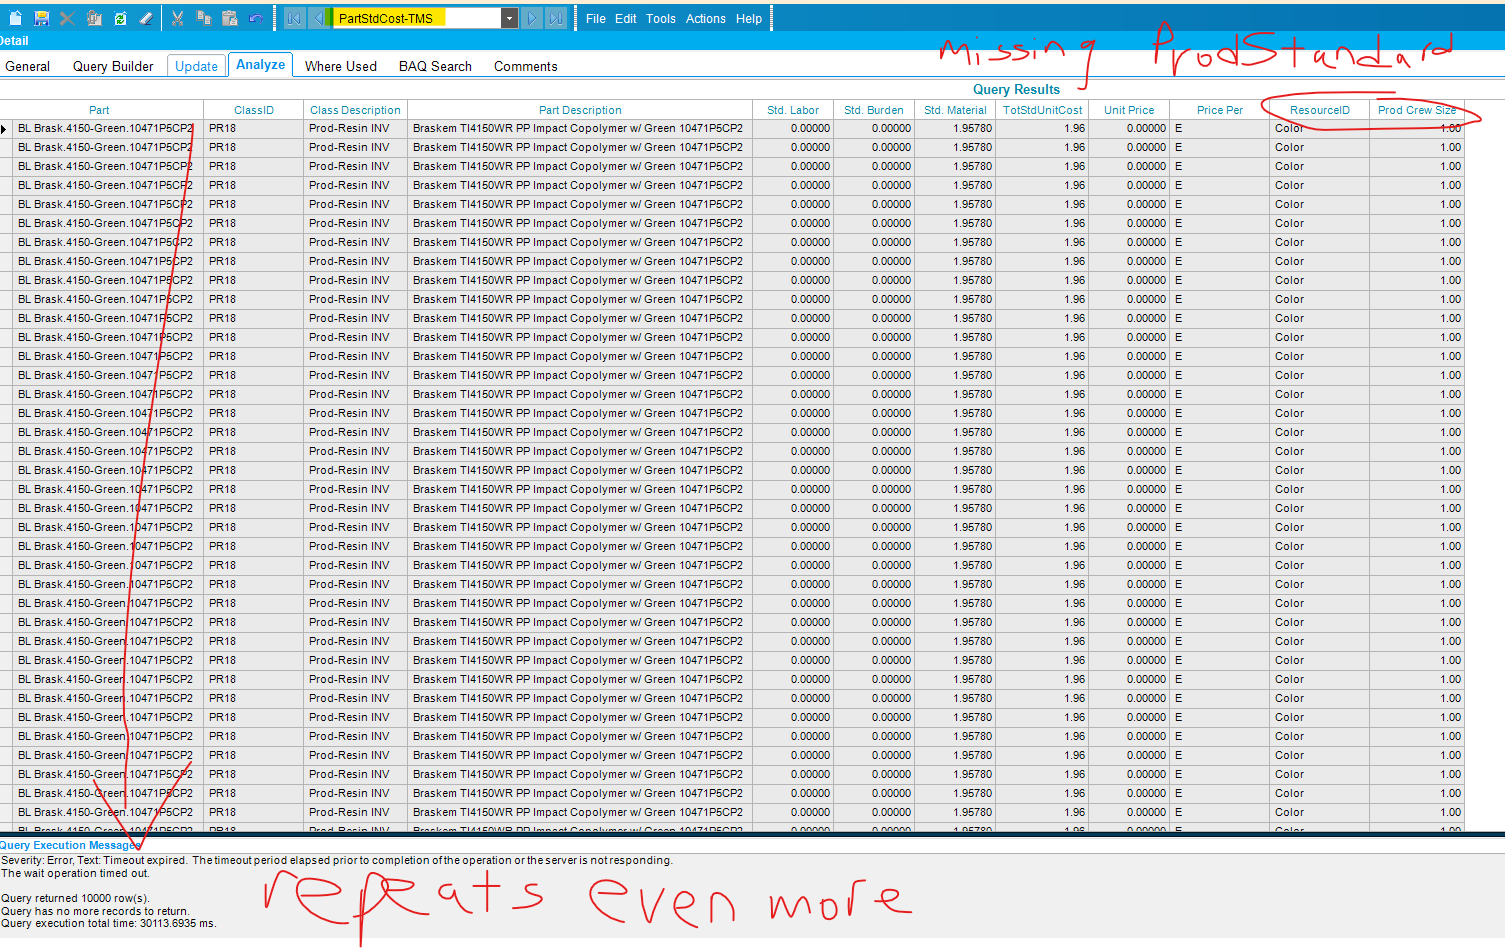Viewport: 1505px width, 948px height.
Task: Go to last record navigation arrow
Action: pos(556,18)
